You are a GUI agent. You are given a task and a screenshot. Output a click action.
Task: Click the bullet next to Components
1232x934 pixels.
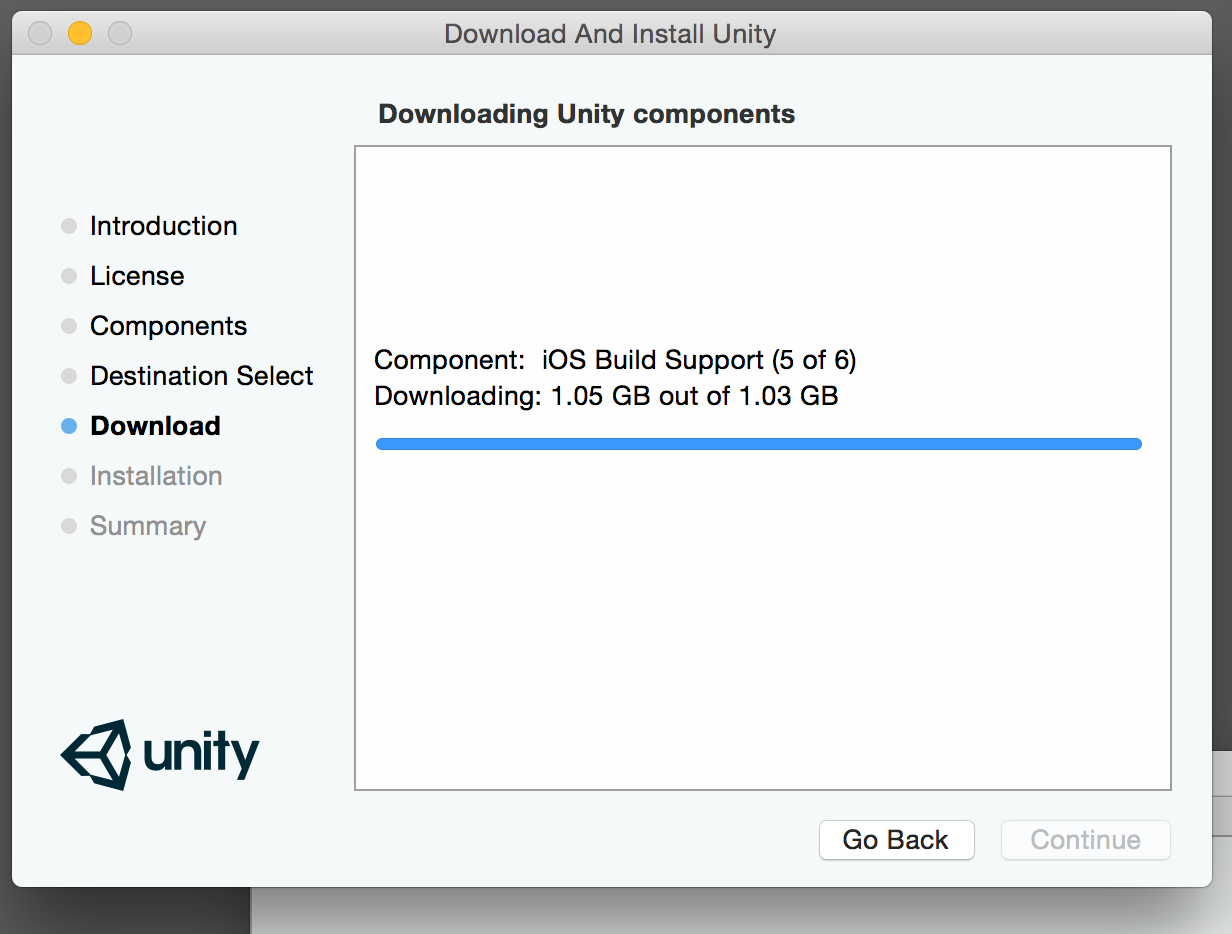(x=69, y=326)
